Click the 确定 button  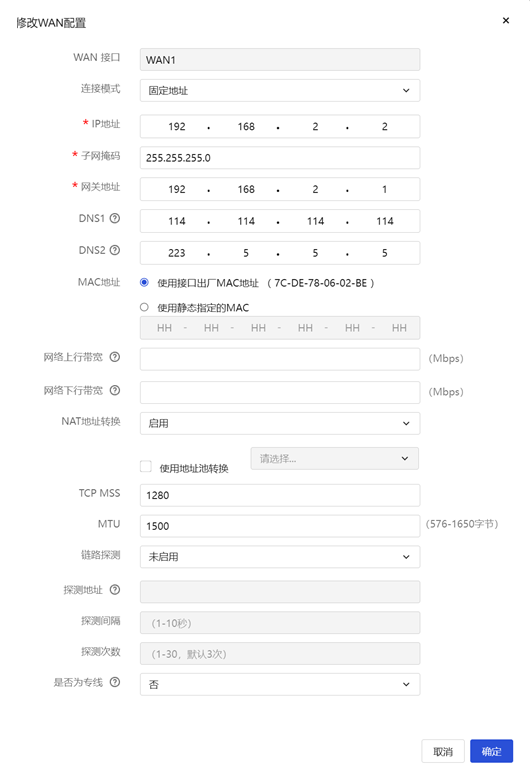(x=491, y=751)
